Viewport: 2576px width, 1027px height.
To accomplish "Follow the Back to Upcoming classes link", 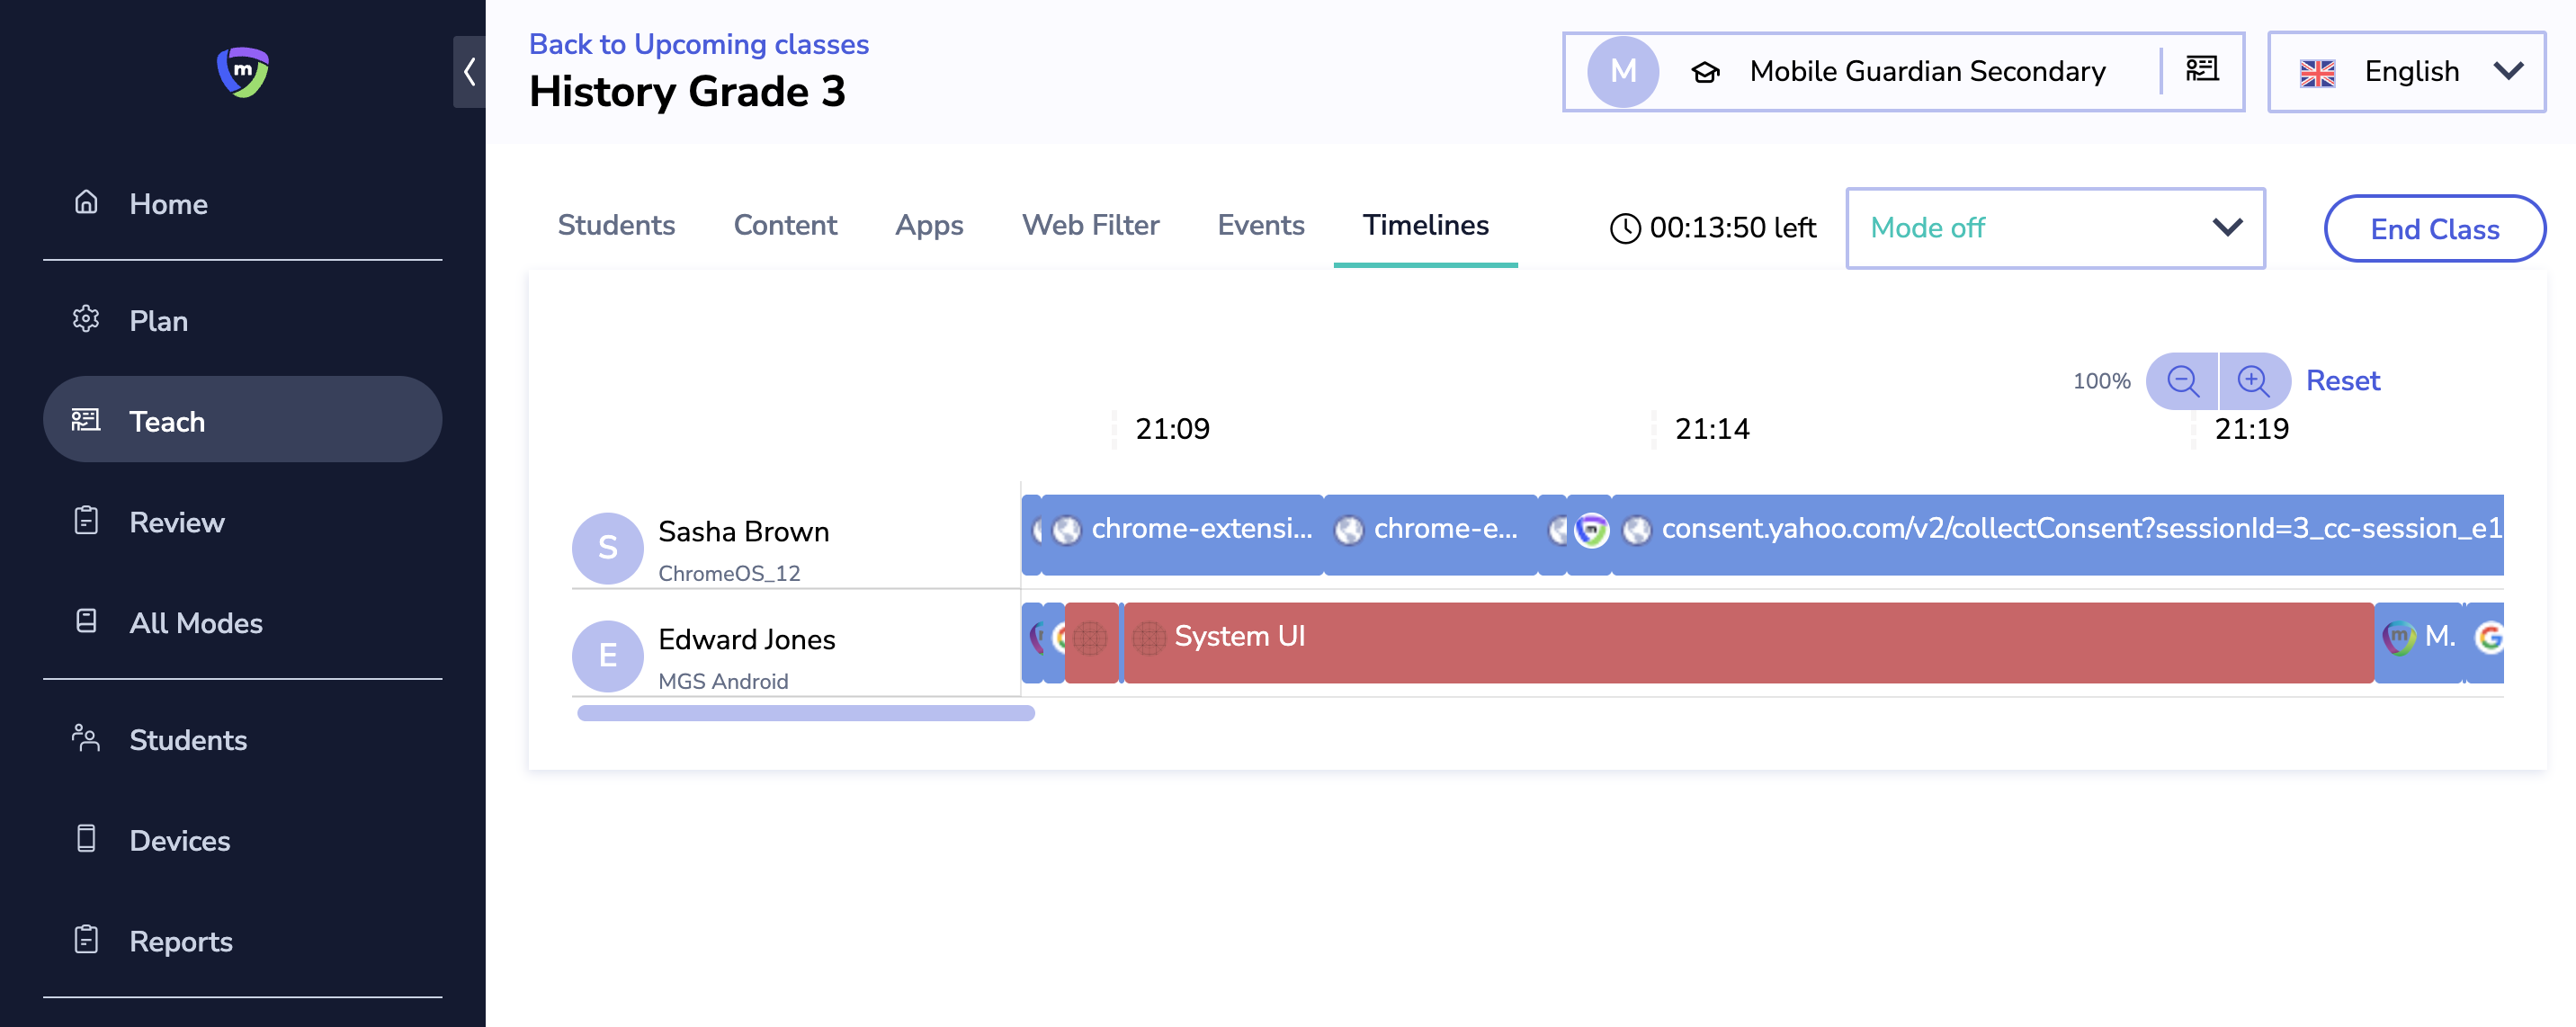I will click(698, 44).
